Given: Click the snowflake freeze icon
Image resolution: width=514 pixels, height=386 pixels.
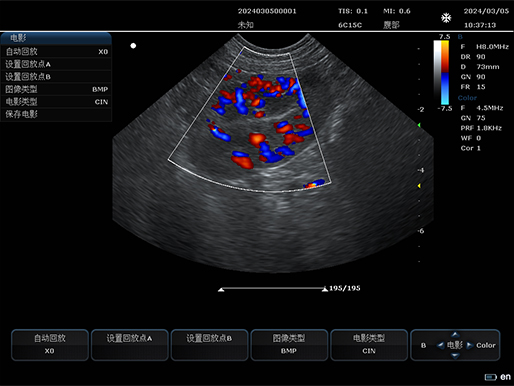Looking at the screenshot, I should click(446, 18).
